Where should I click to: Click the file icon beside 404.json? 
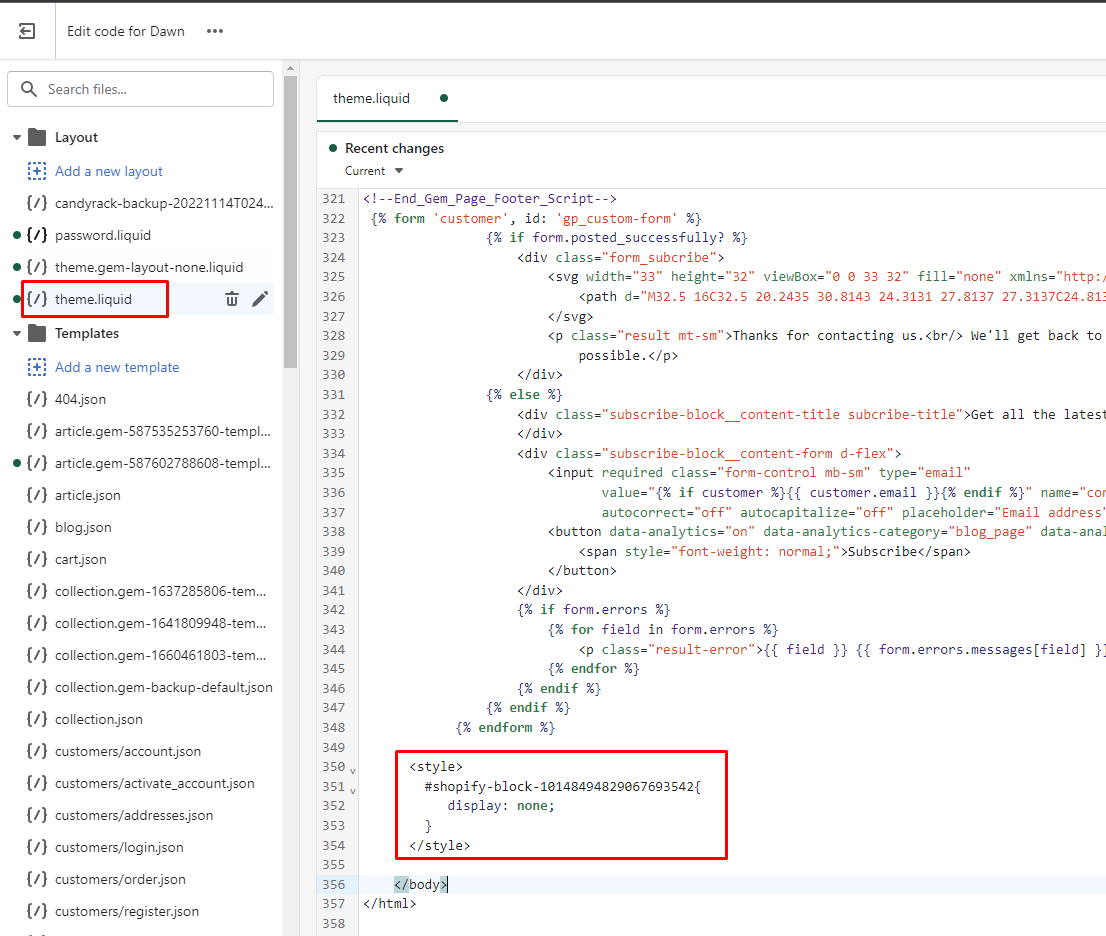(37, 399)
